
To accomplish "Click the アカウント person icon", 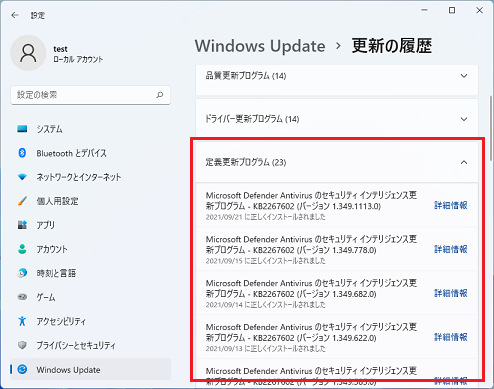I will coord(22,249).
